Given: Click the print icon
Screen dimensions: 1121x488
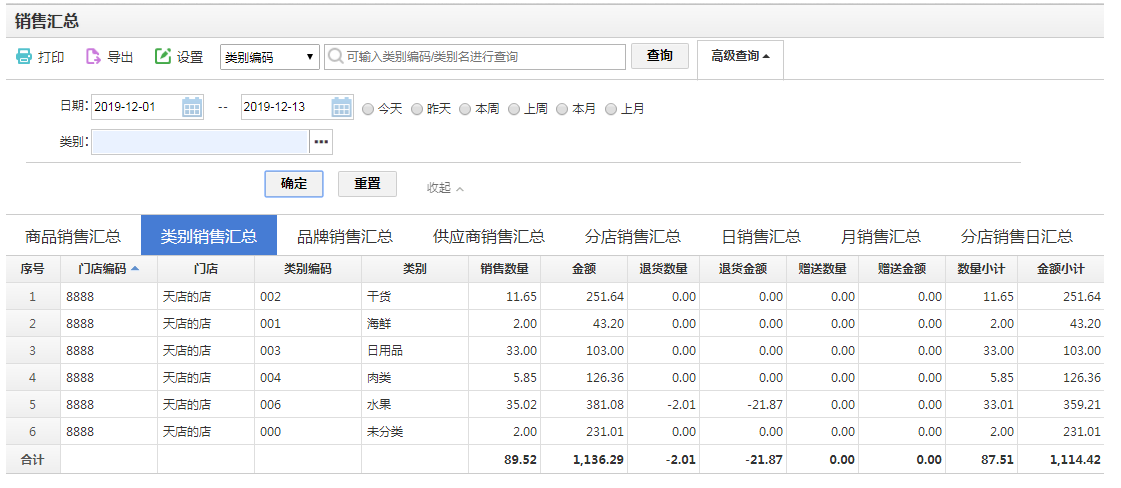Looking at the screenshot, I should coord(24,57).
